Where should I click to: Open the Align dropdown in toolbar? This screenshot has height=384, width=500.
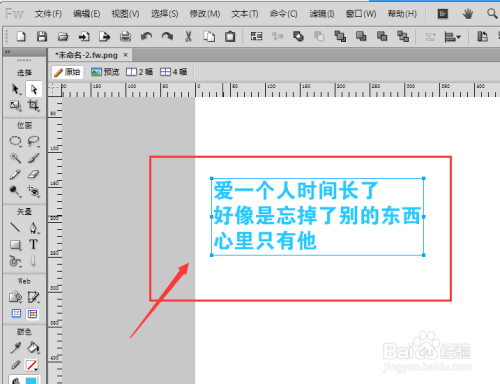[452, 37]
